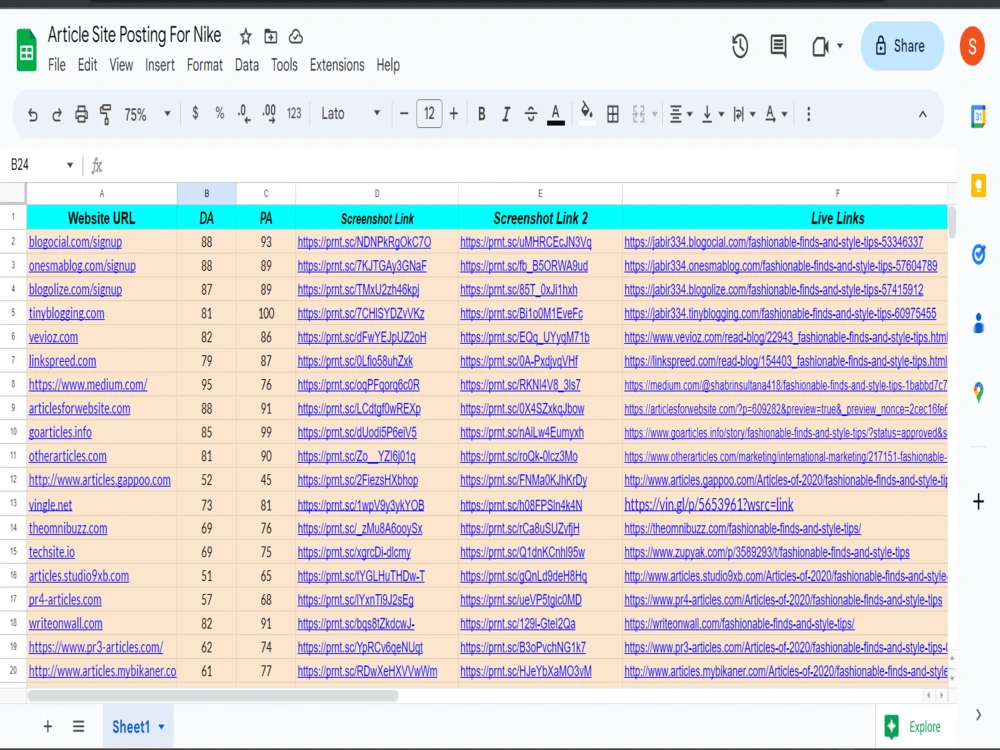Open the File menu

tap(57, 65)
